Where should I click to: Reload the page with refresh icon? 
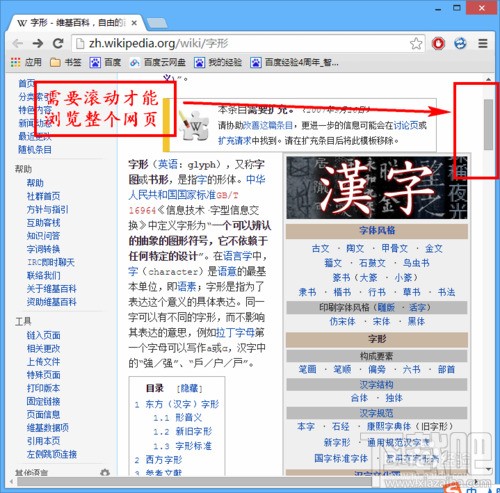[x=58, y=43]
